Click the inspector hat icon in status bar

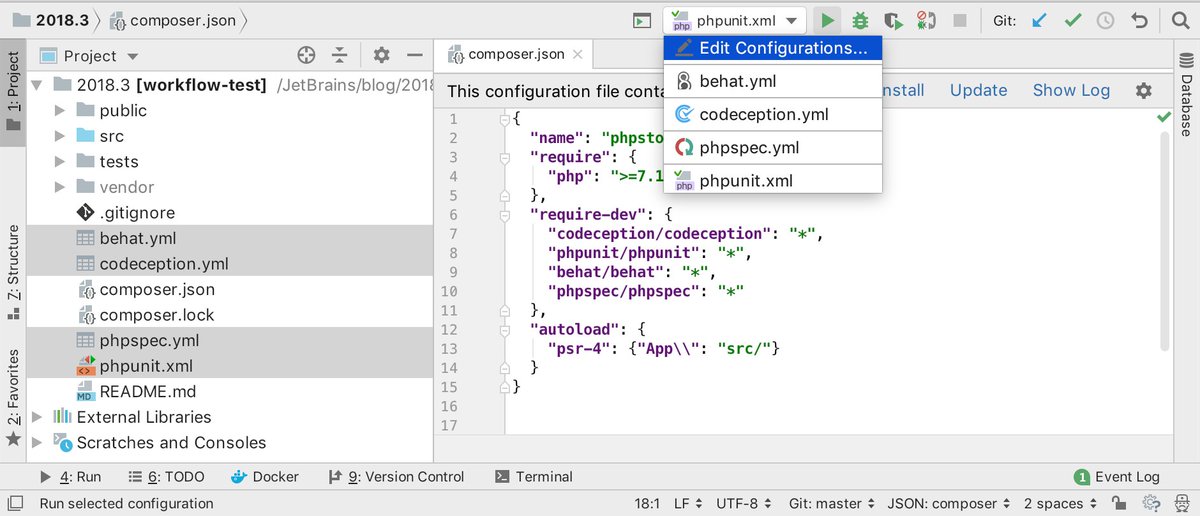tap(1183, 504)
